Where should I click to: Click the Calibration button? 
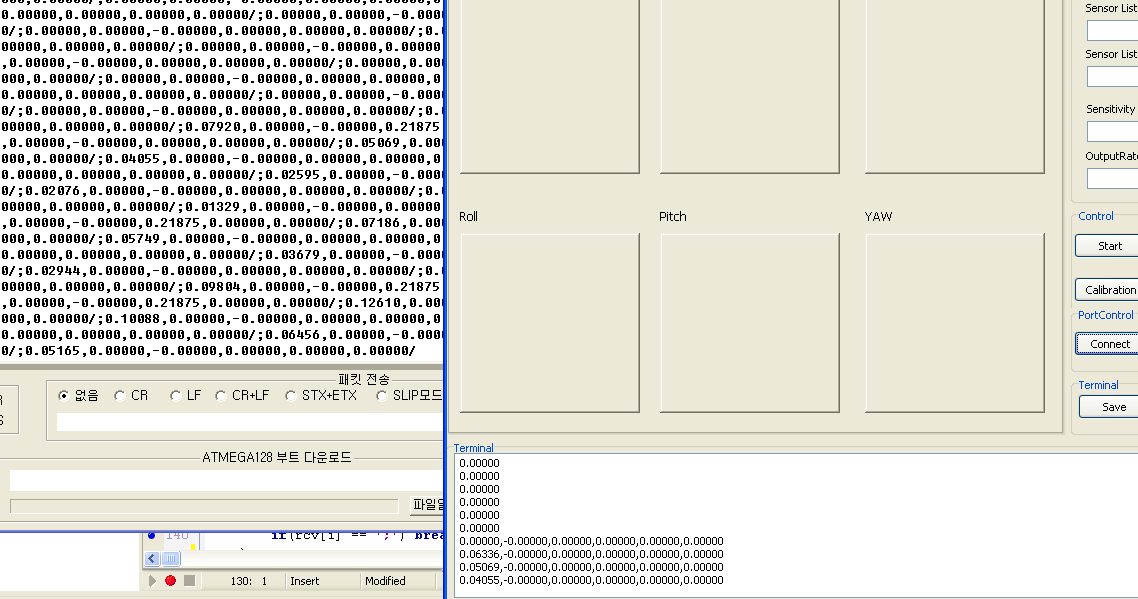click(1108, 290)
